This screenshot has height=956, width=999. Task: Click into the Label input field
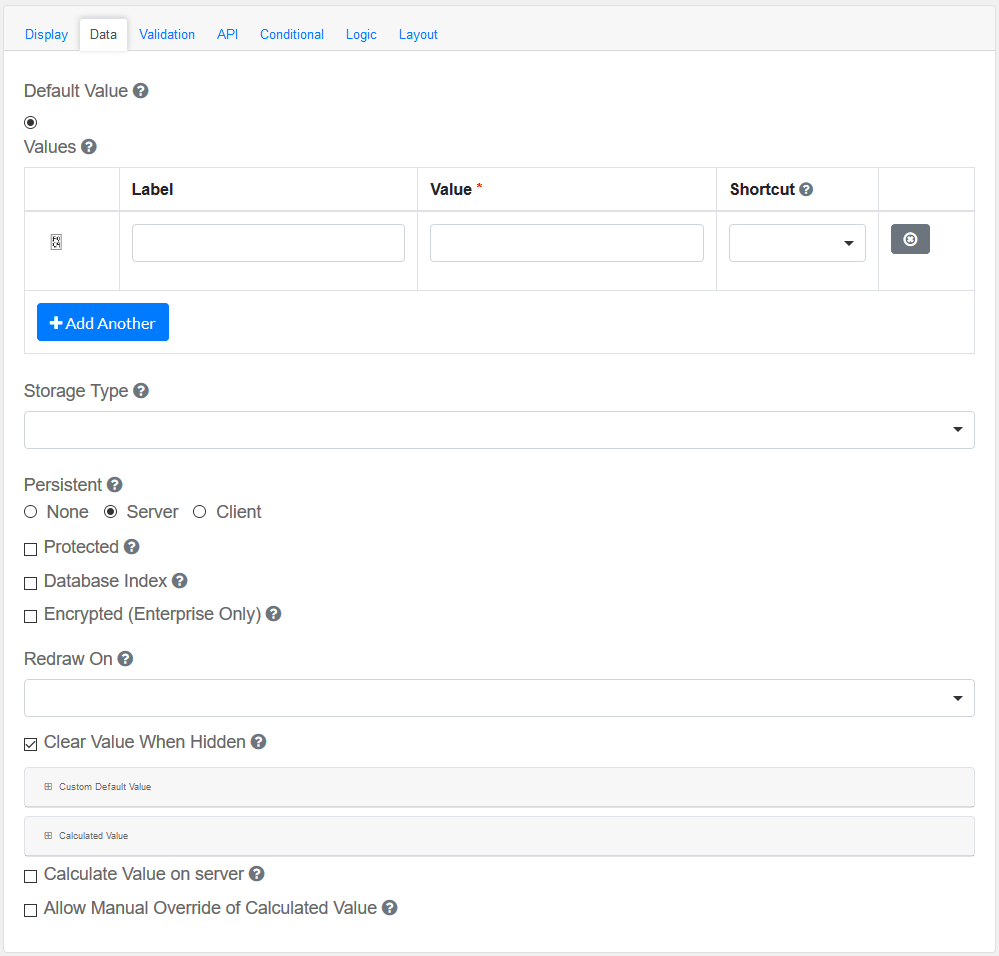click(x=268, y=243)
